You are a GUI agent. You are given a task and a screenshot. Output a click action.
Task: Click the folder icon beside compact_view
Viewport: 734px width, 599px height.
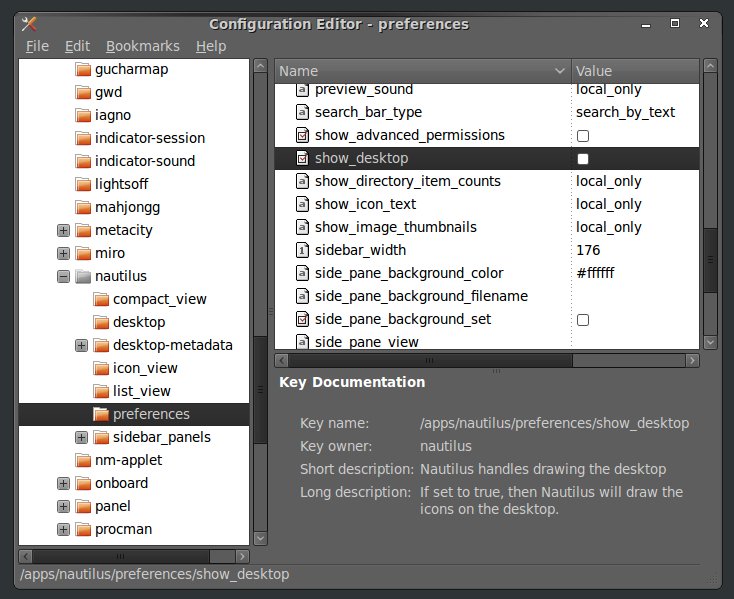101,299
